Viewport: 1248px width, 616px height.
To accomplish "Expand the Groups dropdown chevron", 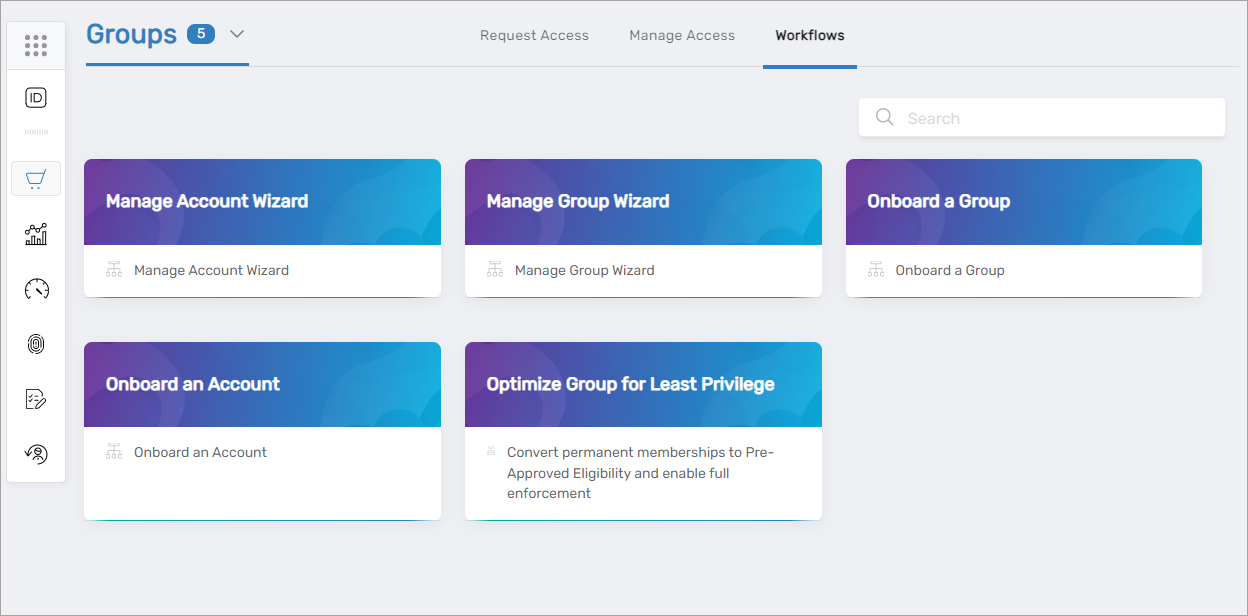I will (x=236, y=34).
